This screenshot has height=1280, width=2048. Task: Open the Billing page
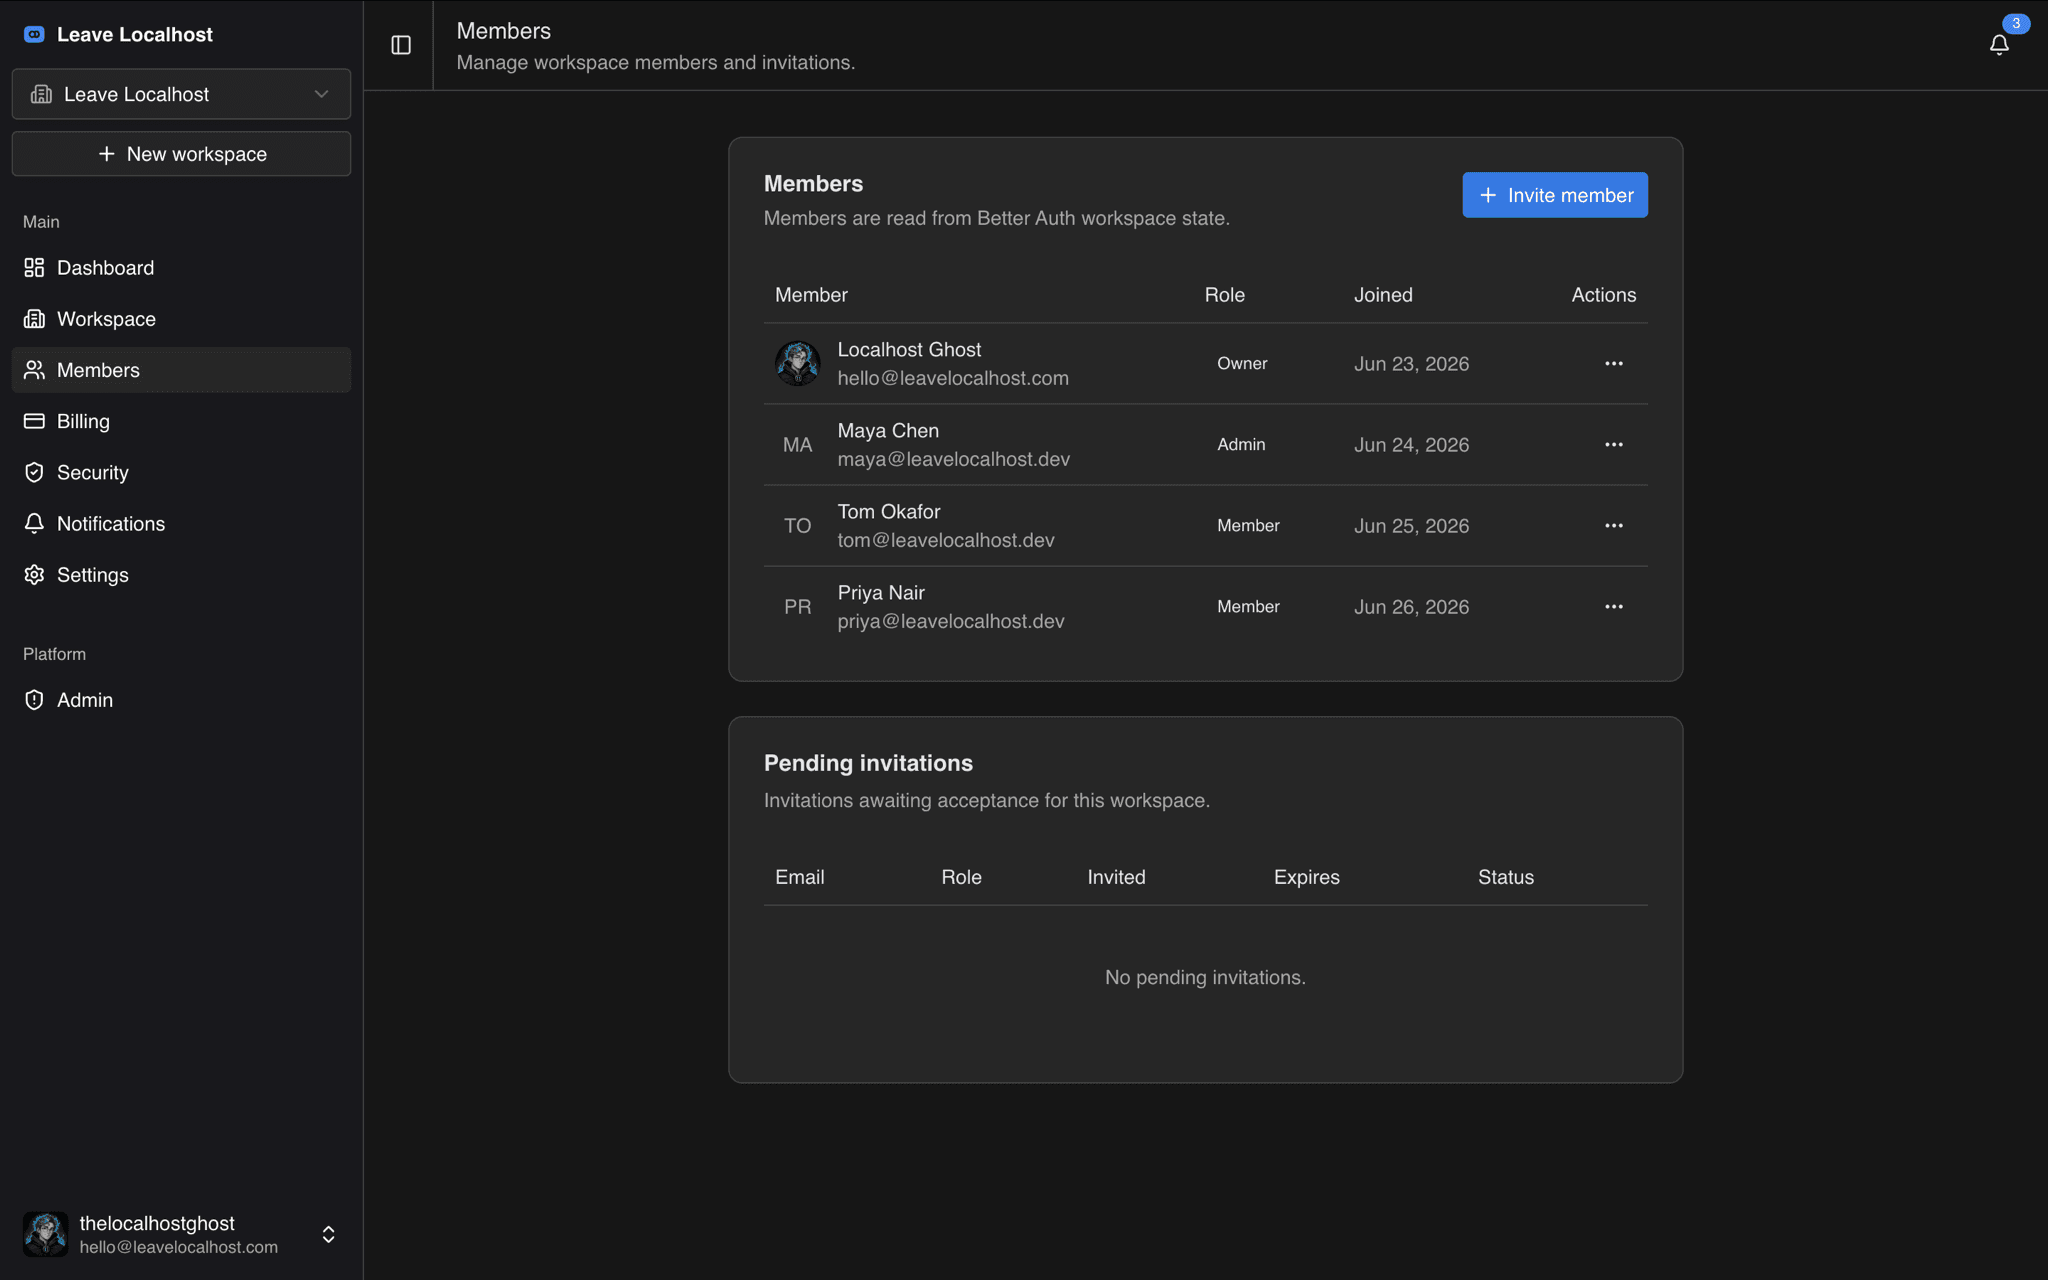click(181, 421)
